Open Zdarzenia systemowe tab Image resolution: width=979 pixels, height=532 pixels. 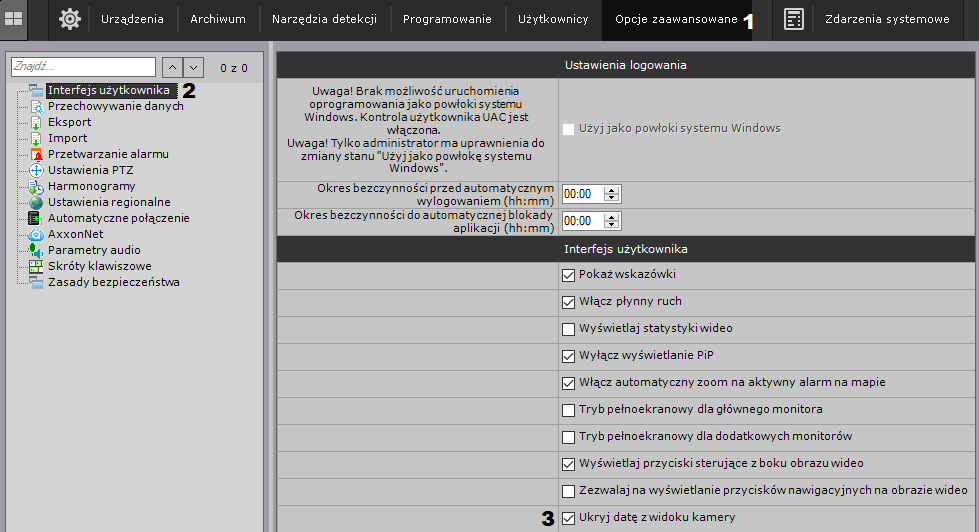(887, 19)
